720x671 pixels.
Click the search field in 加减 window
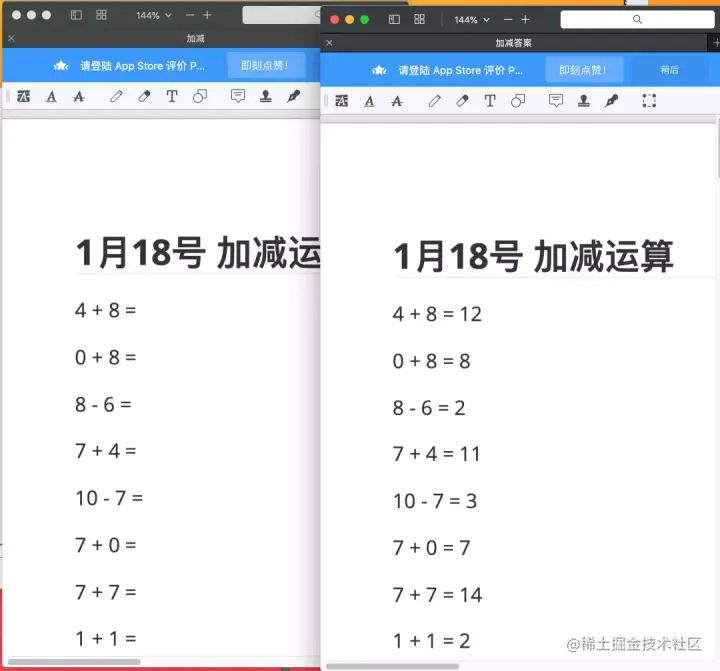[281, 15]
